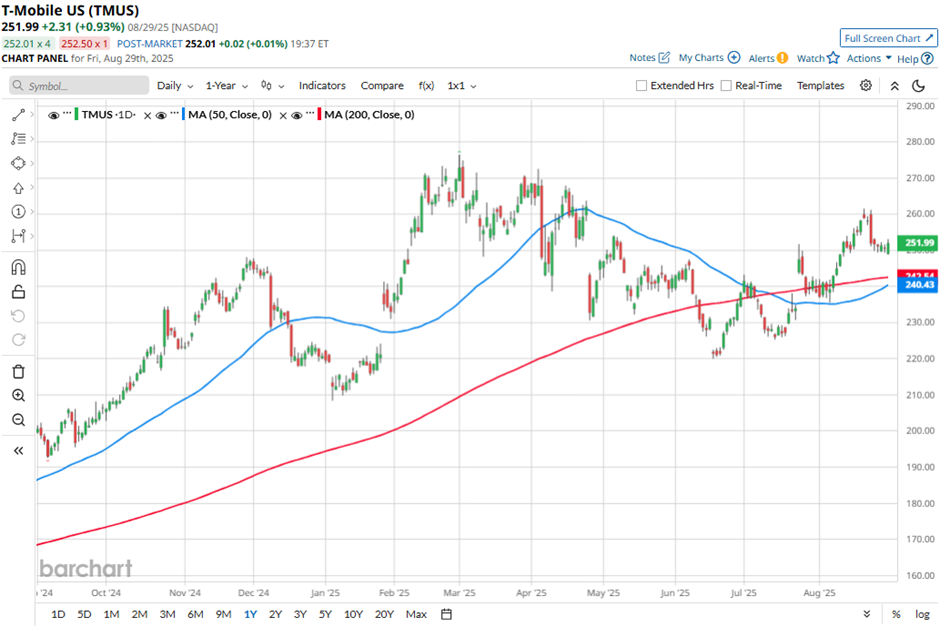Toggle log scale on price axis

tap(922, 614)
